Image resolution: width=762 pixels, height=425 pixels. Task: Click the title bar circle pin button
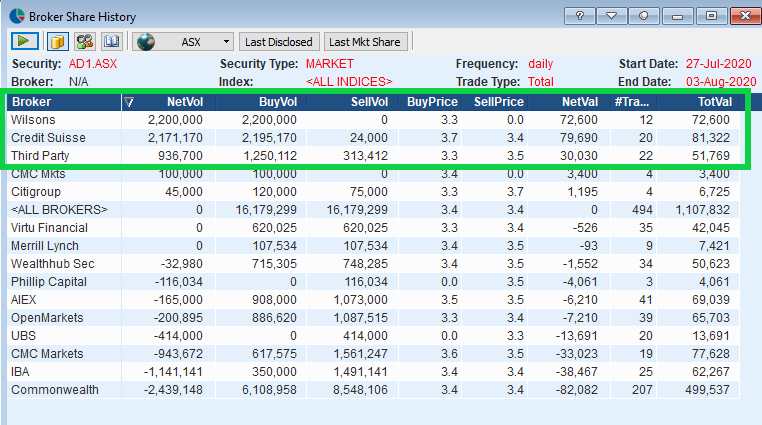coord(643,16)
